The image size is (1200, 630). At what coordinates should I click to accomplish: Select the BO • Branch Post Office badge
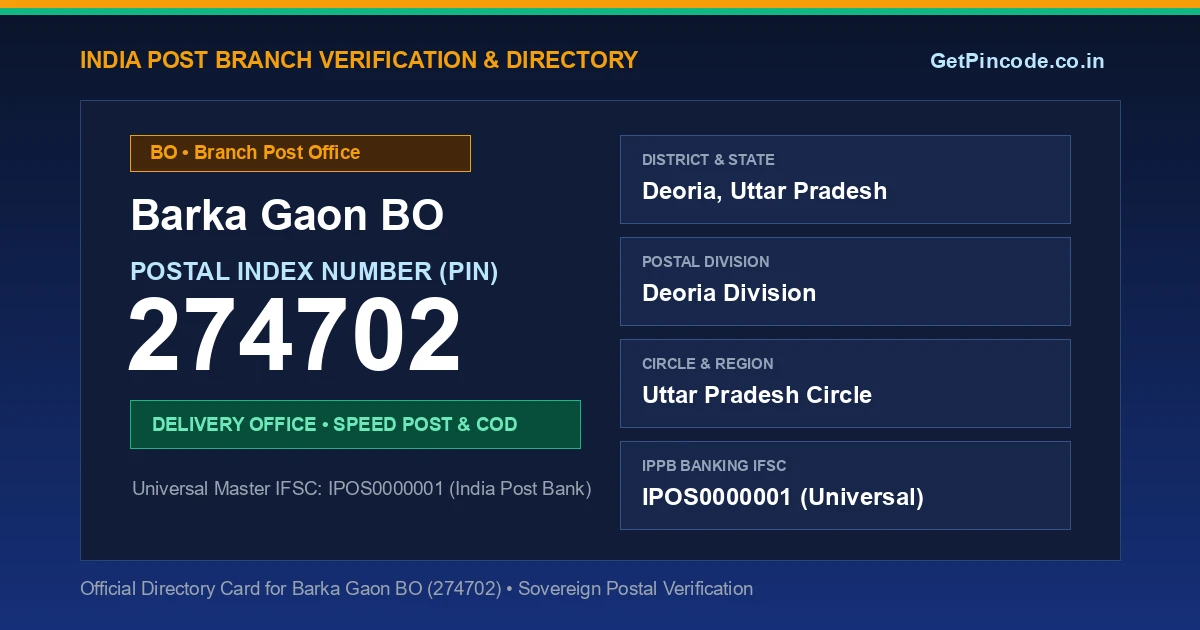point(300,153)
